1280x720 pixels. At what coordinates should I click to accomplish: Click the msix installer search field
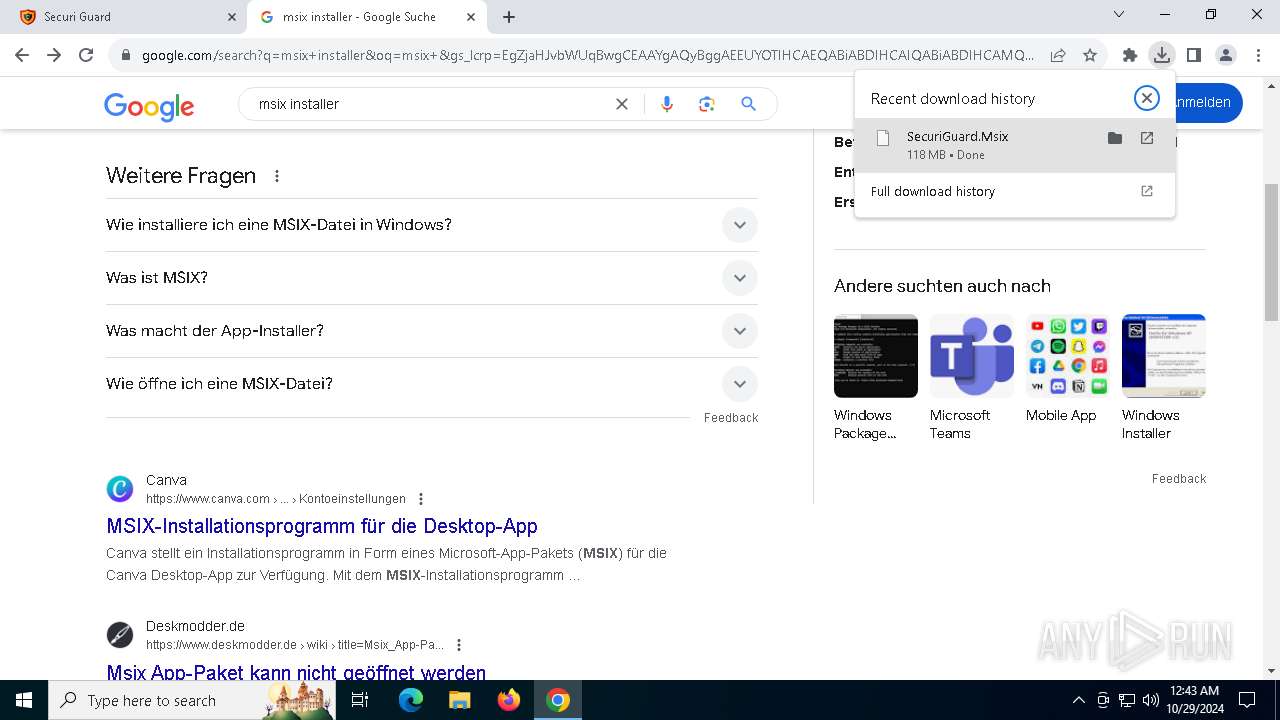[x=430, y=104]
